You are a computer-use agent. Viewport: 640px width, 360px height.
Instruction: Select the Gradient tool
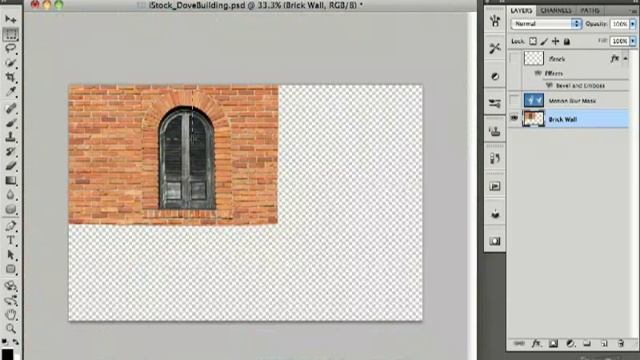(11, 180)
